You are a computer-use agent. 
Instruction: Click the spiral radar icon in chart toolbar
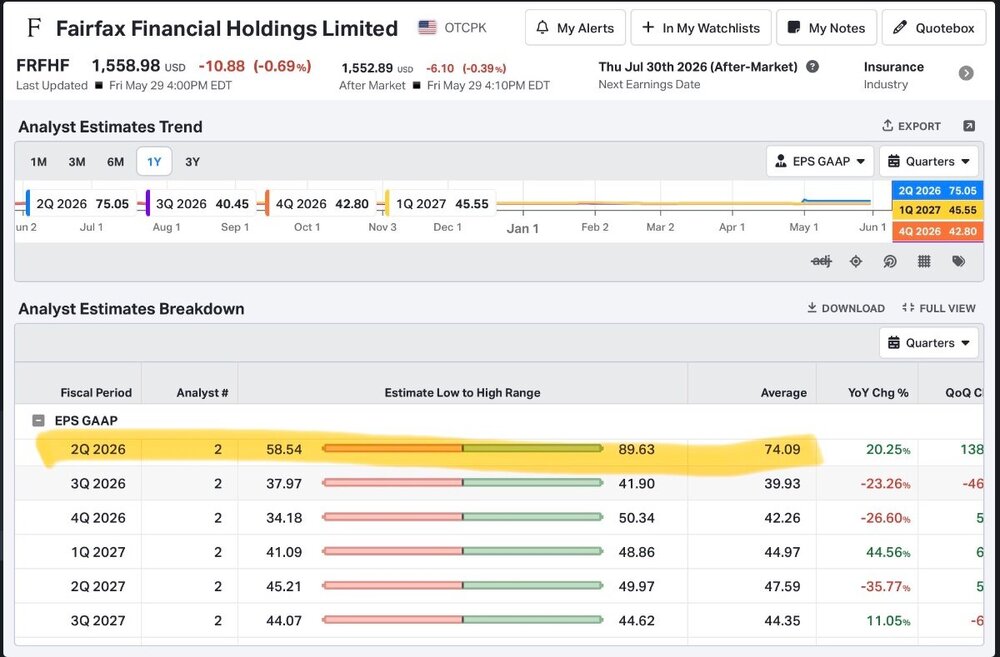(890, 261)
